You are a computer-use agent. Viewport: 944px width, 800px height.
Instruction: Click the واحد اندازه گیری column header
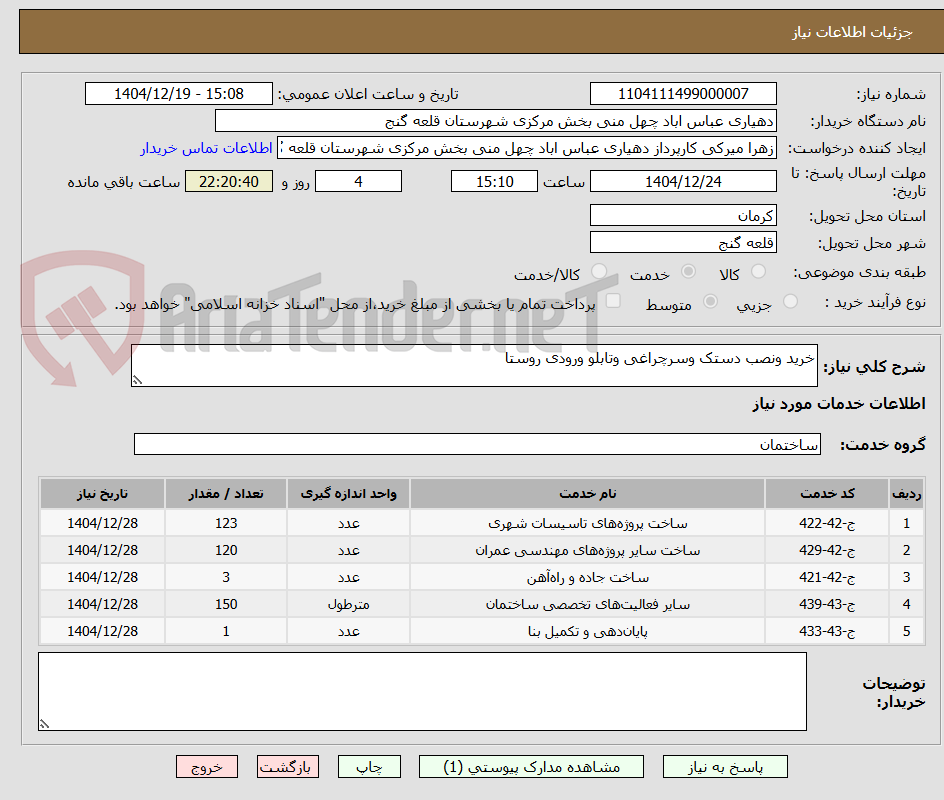349,494
